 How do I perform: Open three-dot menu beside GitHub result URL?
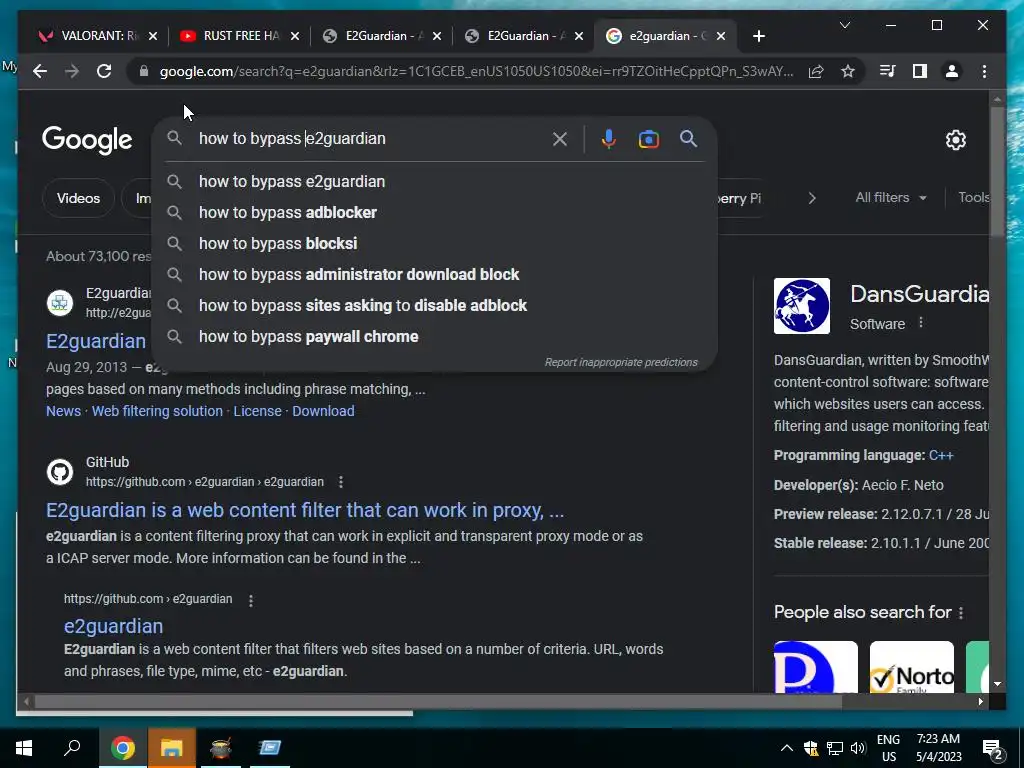click(x=340, y=482)
